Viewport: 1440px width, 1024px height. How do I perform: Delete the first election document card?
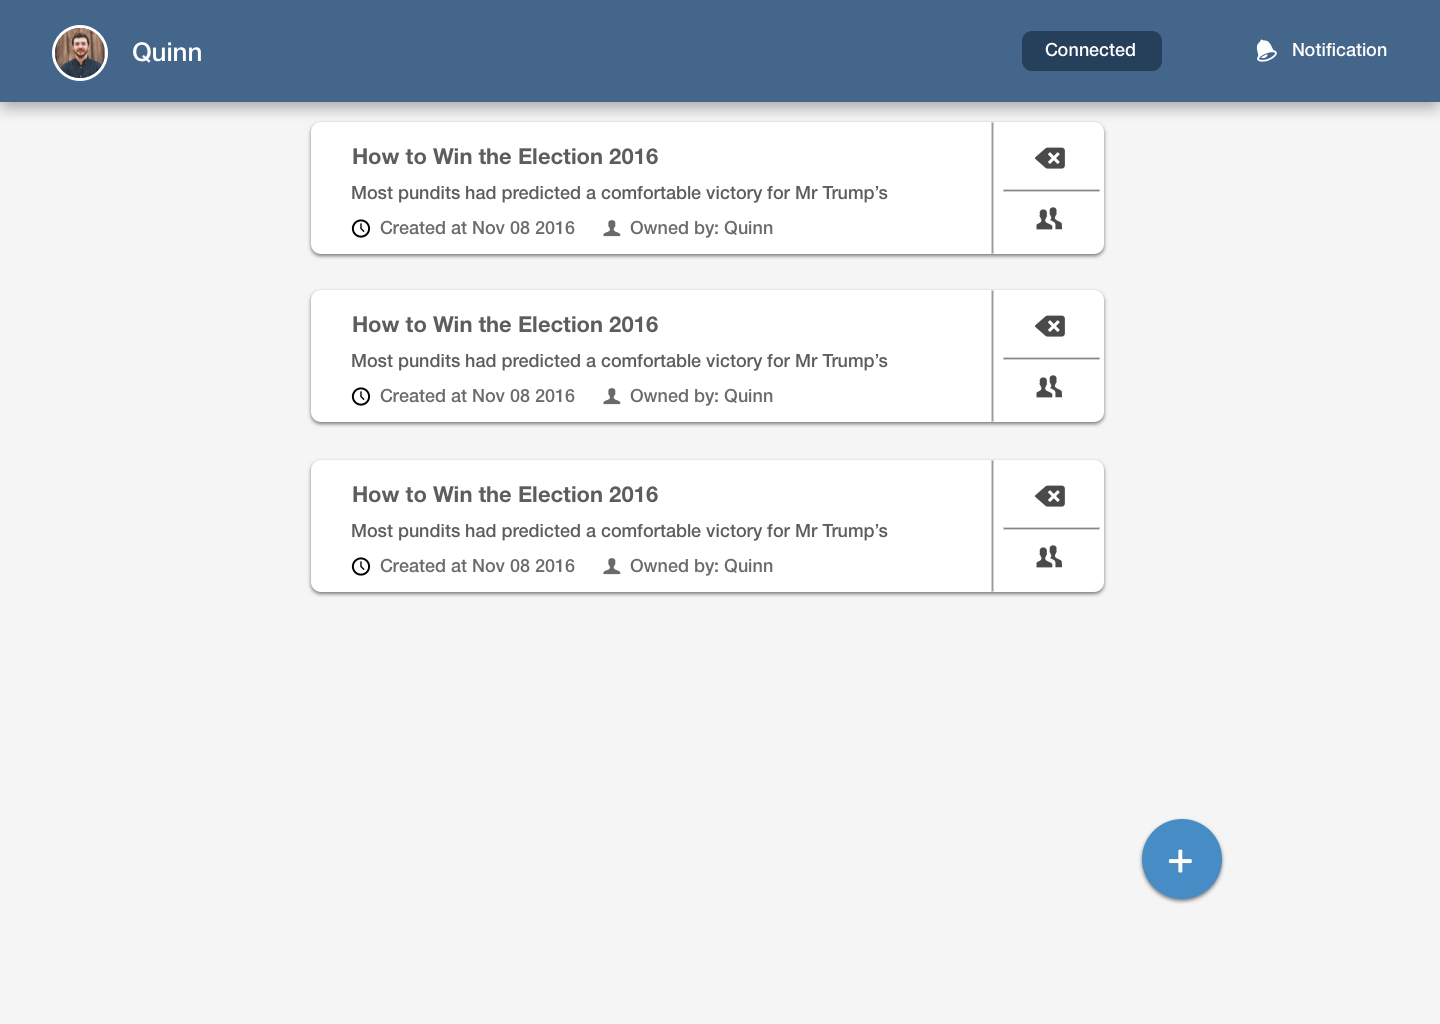tap(1050, 158)
